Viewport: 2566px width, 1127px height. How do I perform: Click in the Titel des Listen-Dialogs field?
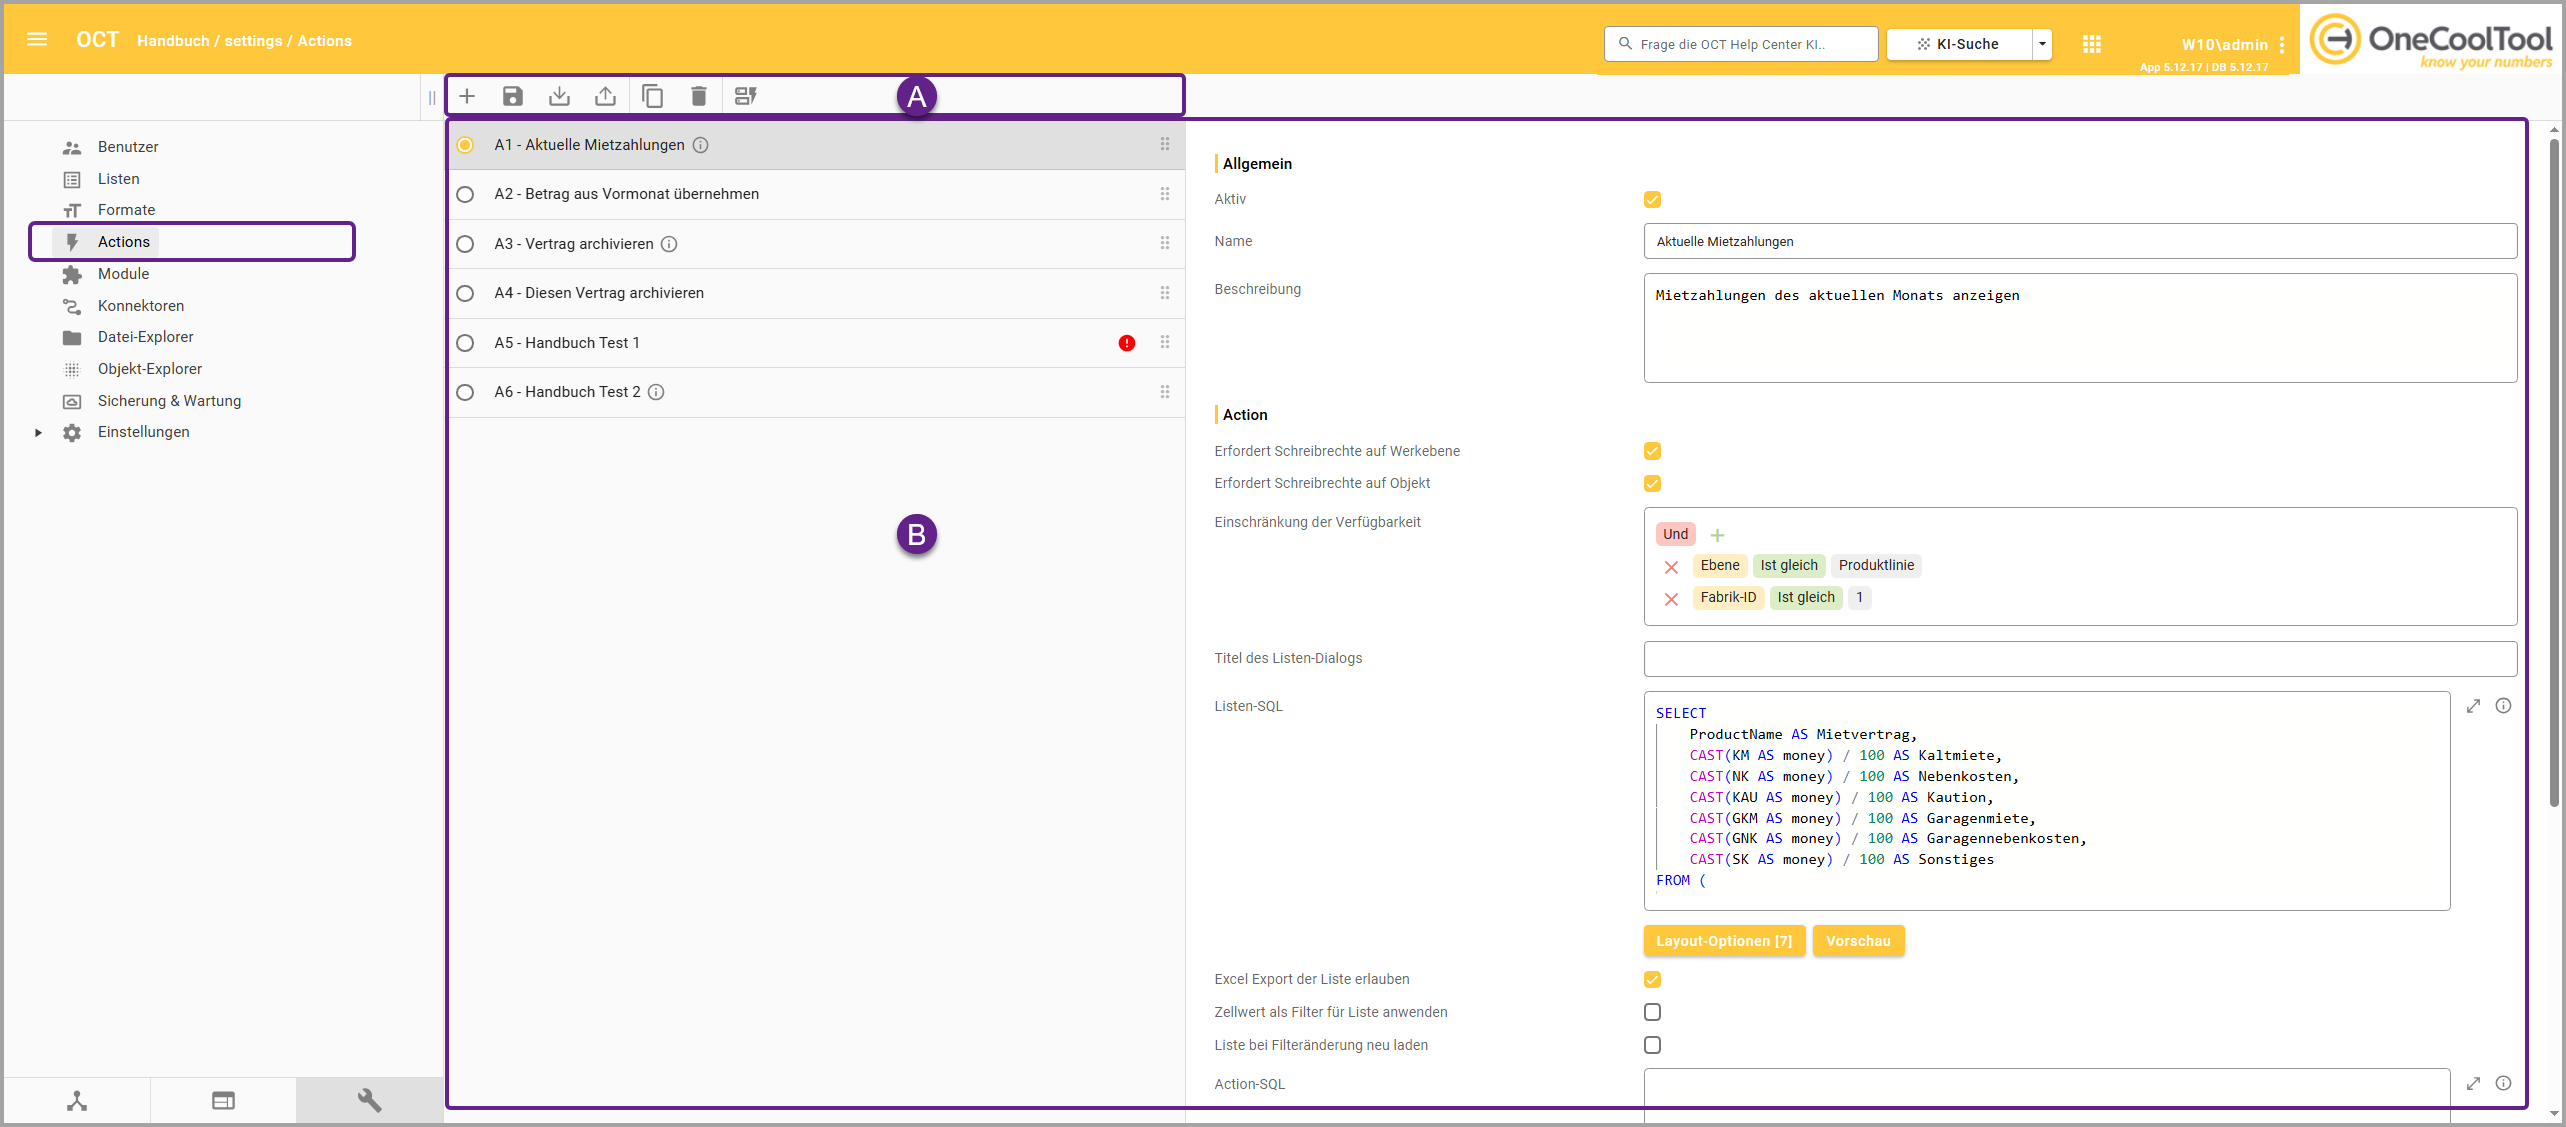pyautogui.click(x=2079, y=659)
